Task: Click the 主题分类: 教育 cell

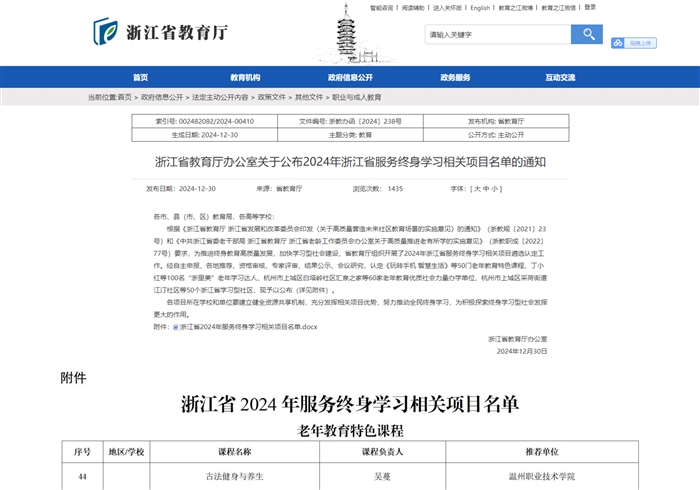Action: pos(350,135)
